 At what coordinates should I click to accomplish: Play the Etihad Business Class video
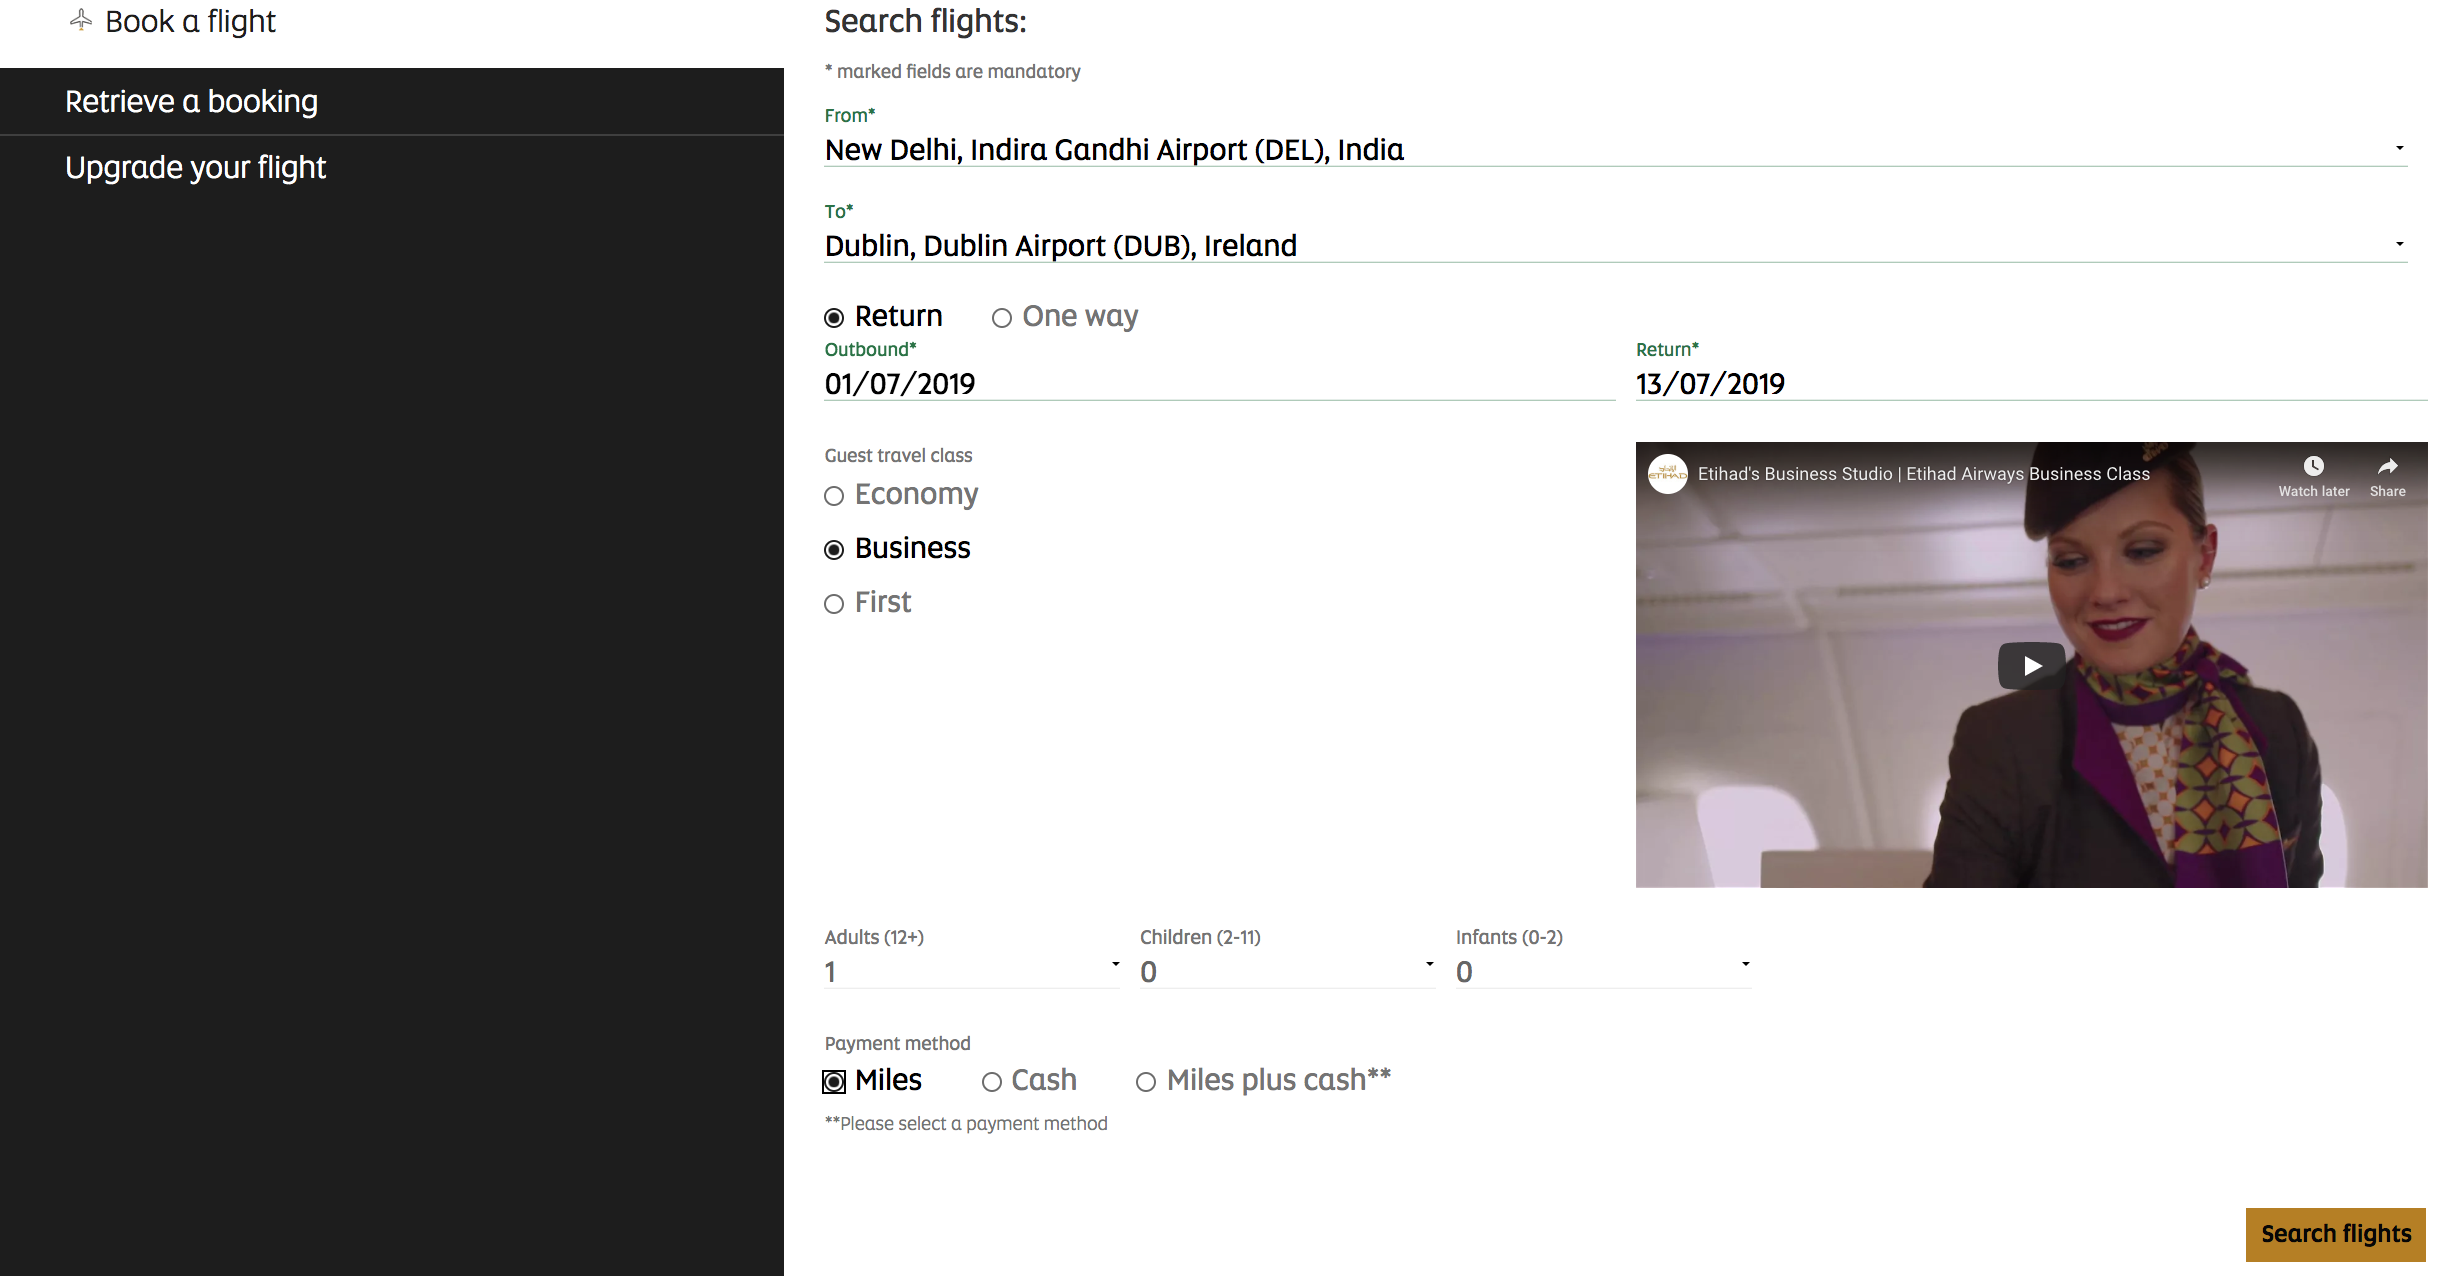2031,664
